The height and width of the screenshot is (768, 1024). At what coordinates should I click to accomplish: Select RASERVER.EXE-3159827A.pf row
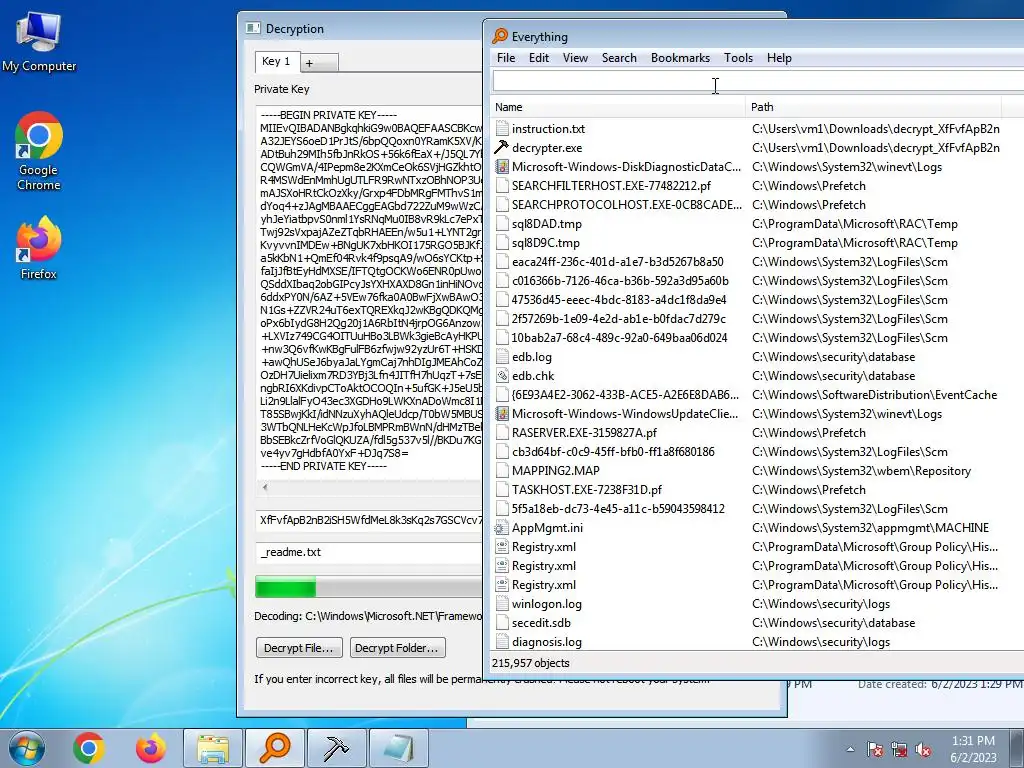(x=758, y=432)
